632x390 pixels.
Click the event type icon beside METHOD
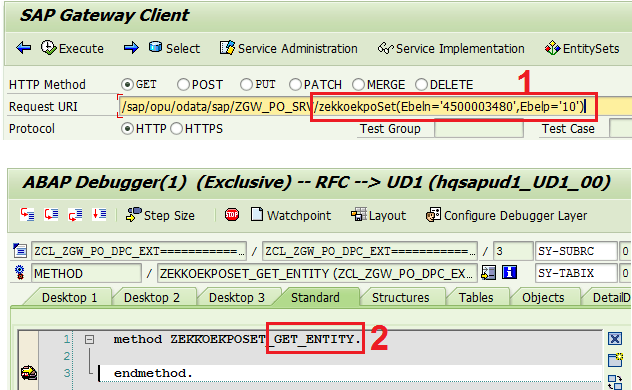pos(19,273)
